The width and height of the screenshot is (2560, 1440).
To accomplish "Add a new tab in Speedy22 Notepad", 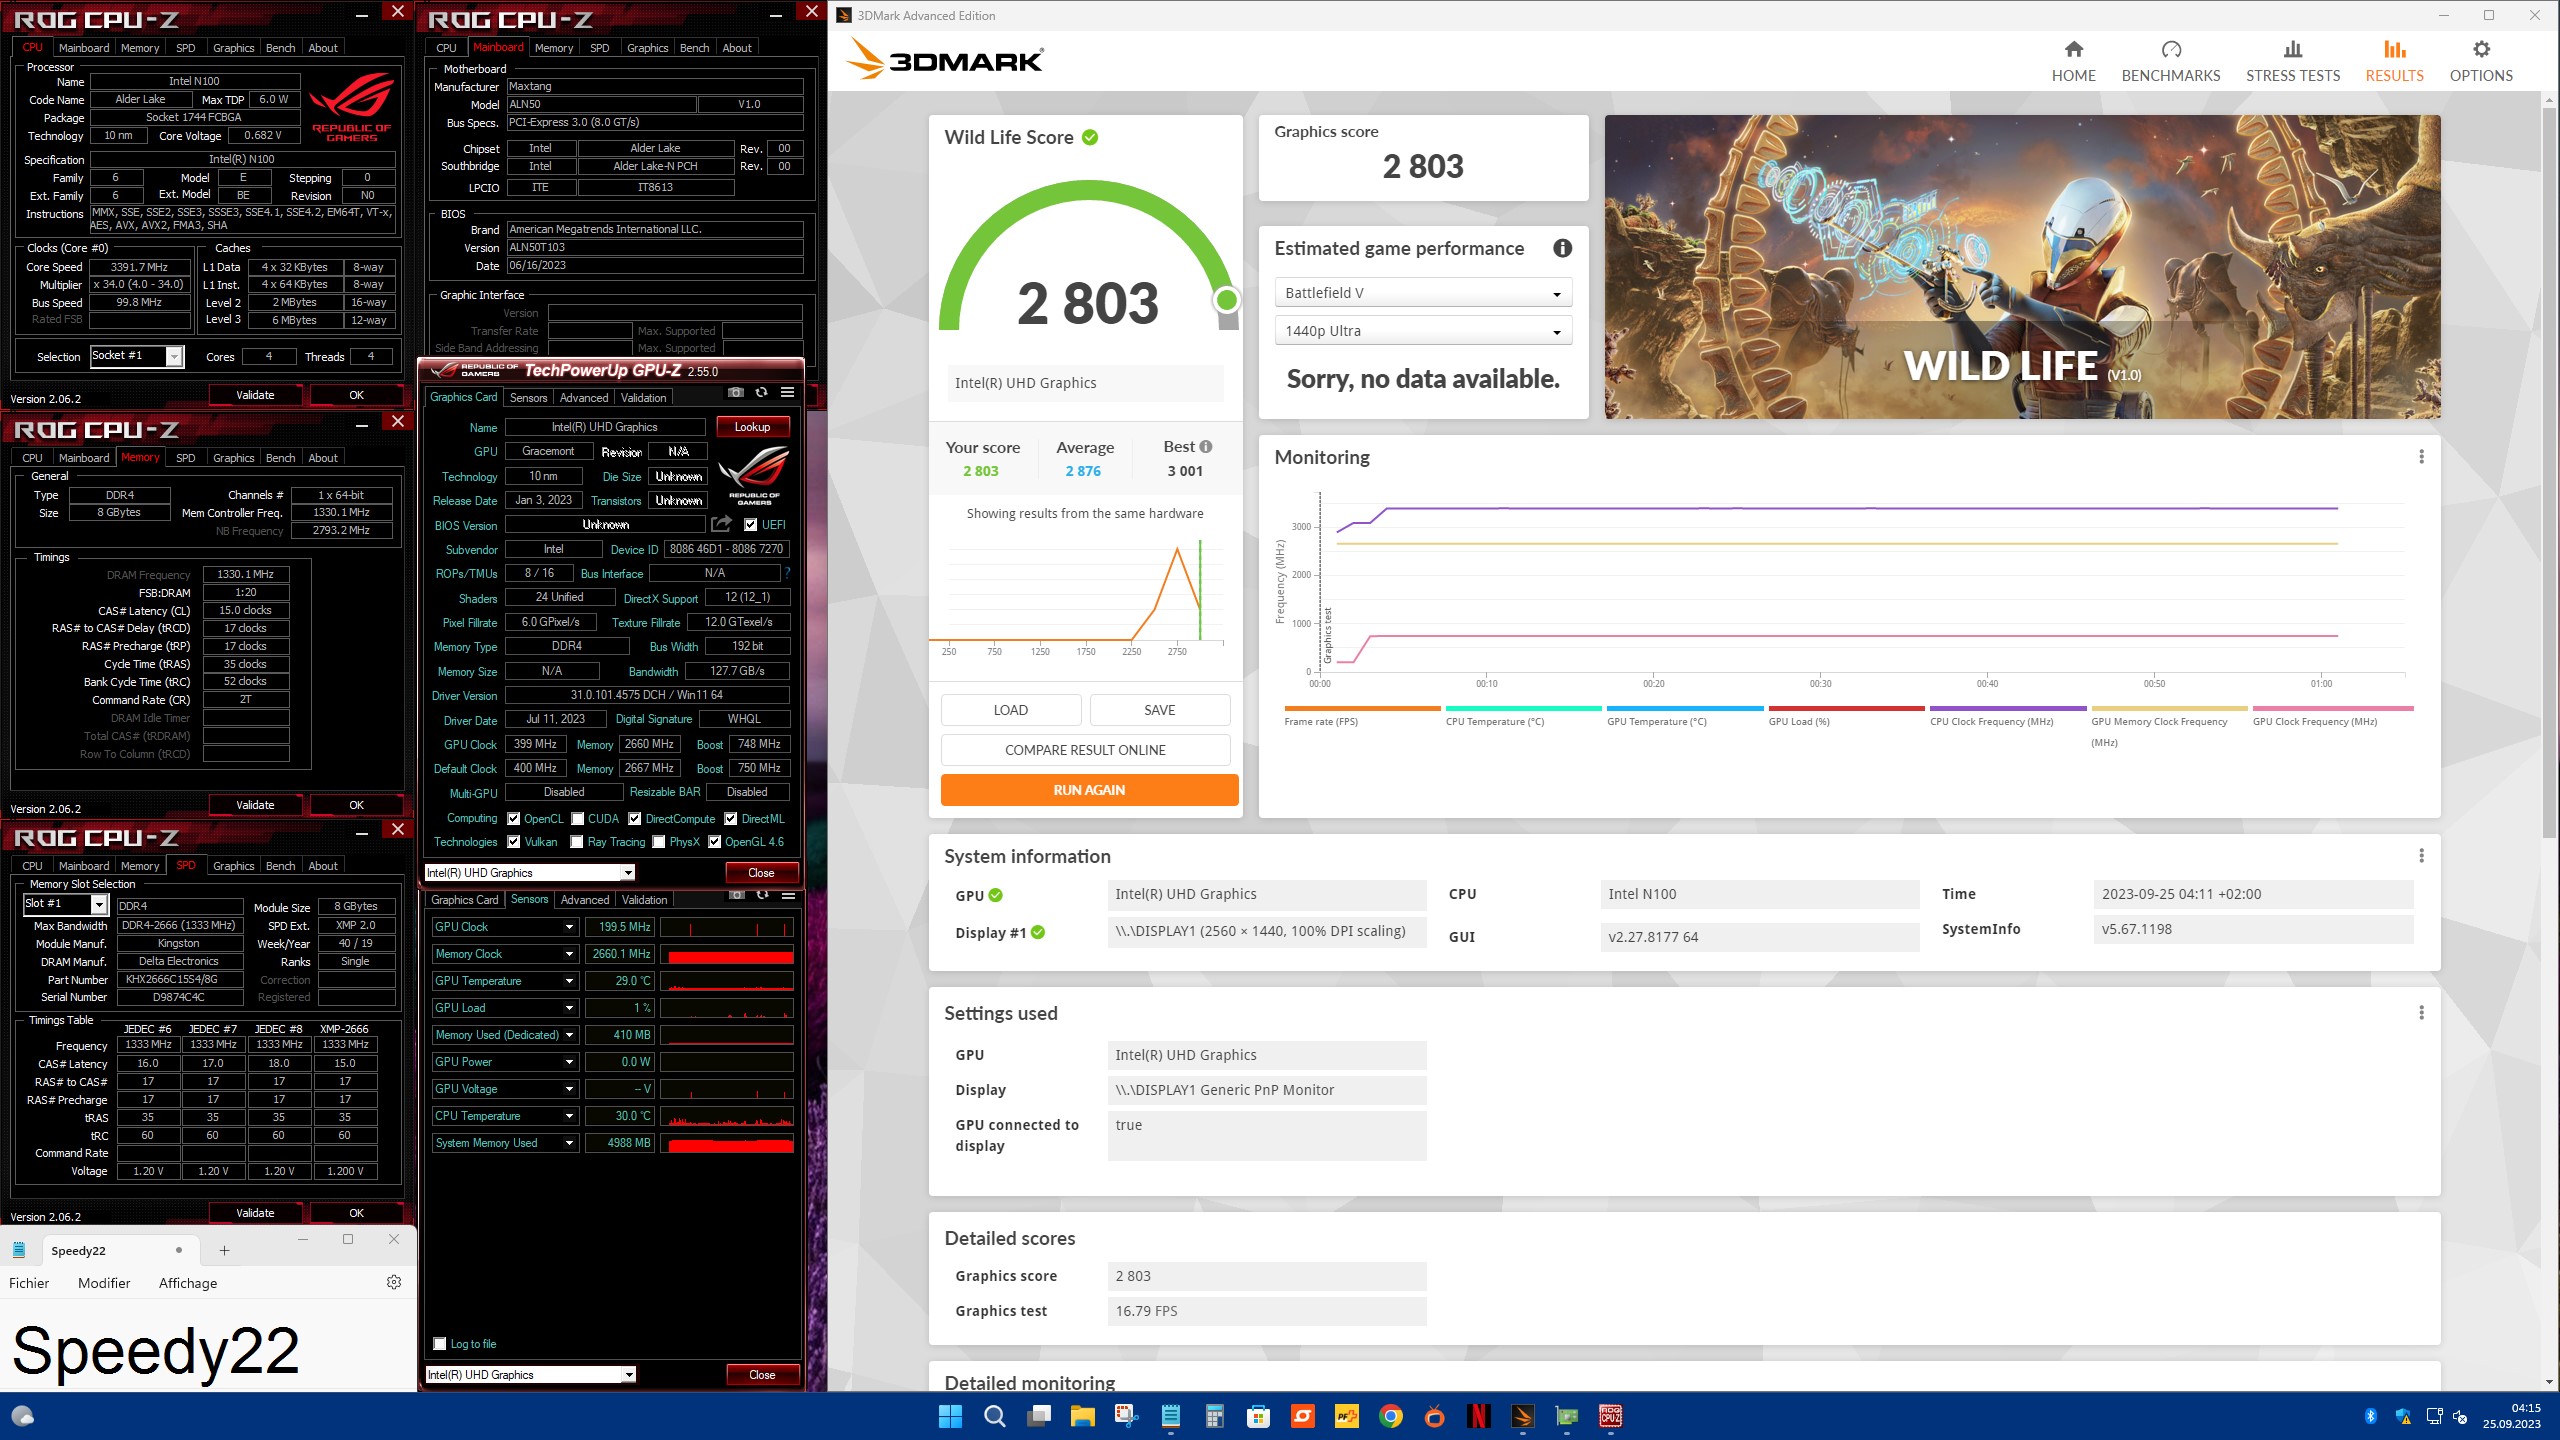I will click(x=224, y=1250).
